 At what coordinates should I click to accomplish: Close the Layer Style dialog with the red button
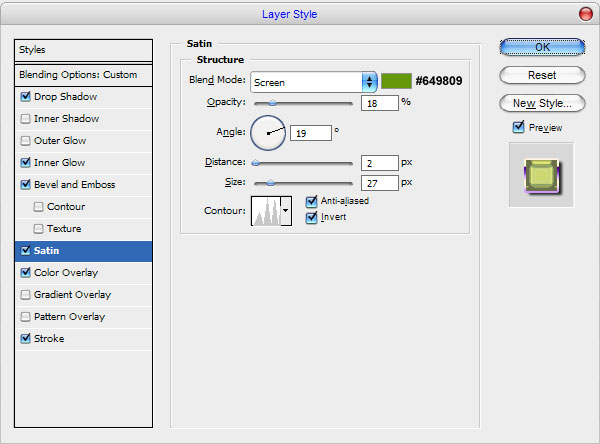585,14
